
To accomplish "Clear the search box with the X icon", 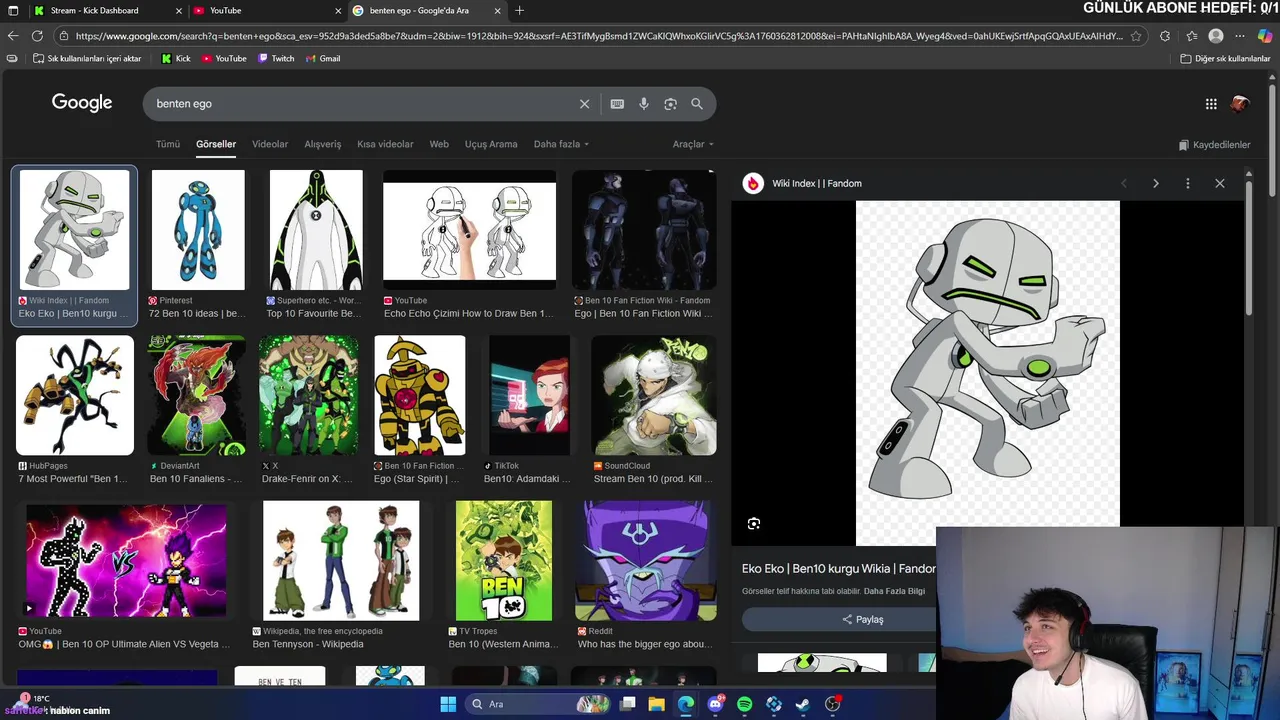I will tap(585, 104).
